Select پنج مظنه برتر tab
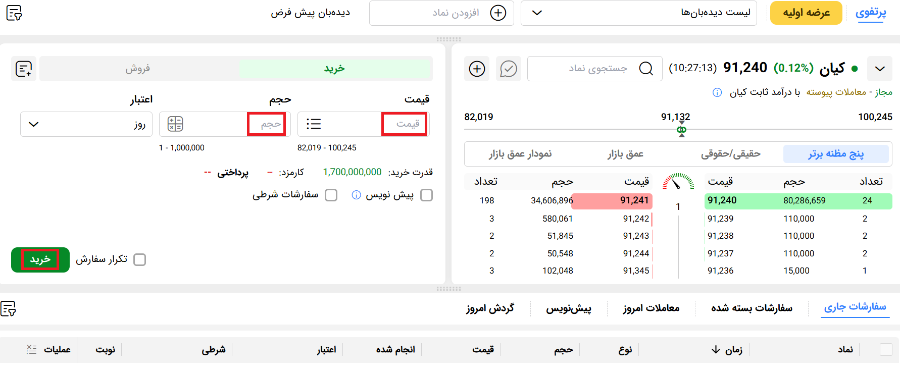The height and width of the screenshot is (375, 900). coord(837,154)
